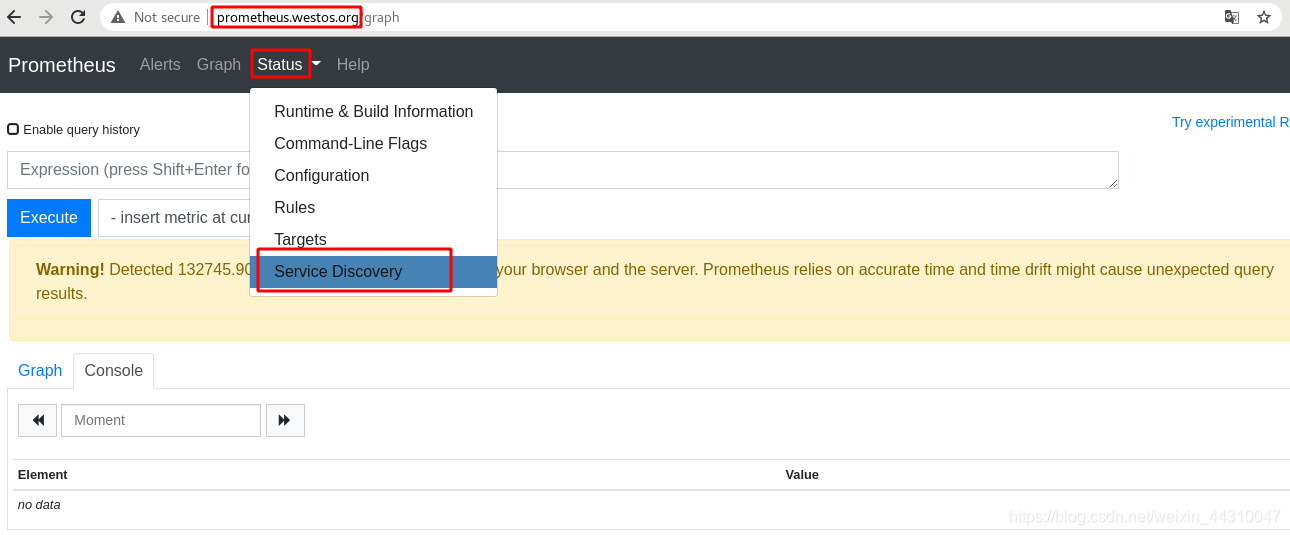This screenshot has width=1290, height=535.
Task: Click the Value column header
Action: coord(802,475)
